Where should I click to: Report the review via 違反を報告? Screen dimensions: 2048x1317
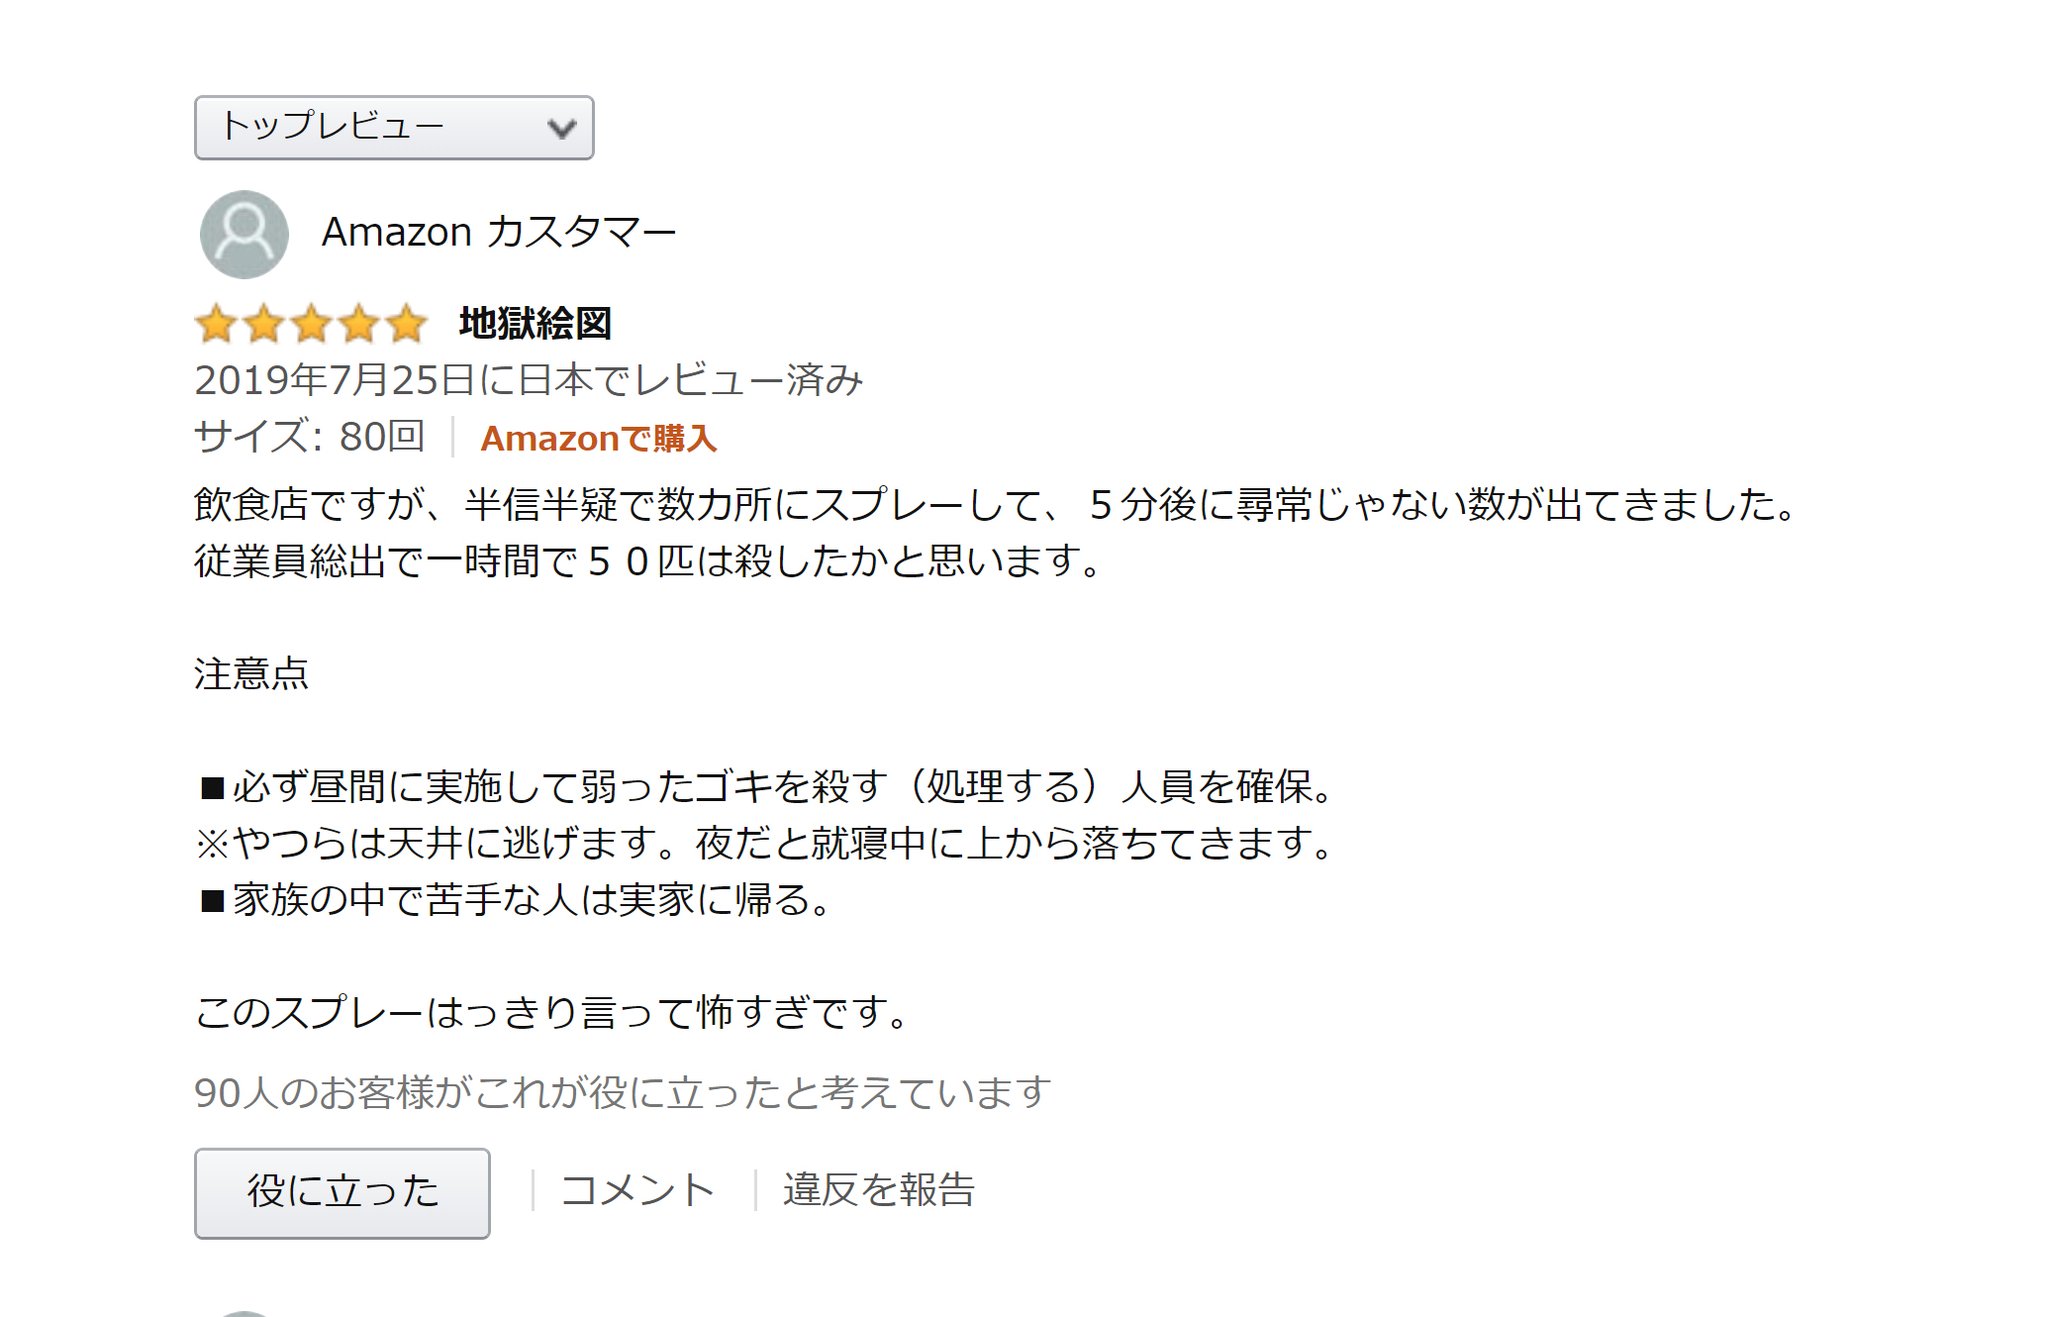tap(879, 1190)
